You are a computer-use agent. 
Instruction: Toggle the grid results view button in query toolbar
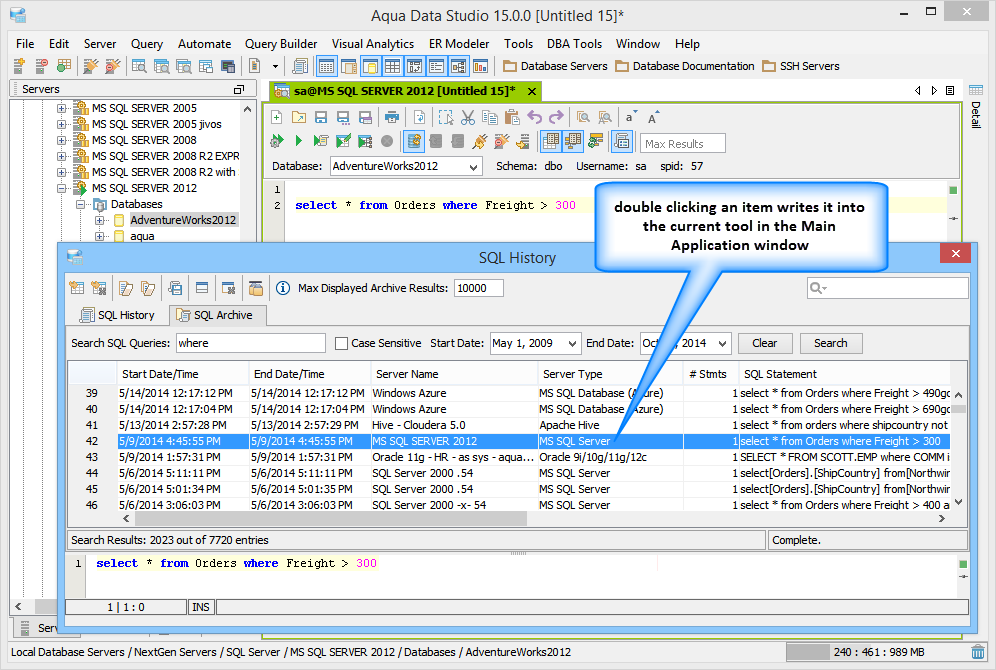click(551, 141)
